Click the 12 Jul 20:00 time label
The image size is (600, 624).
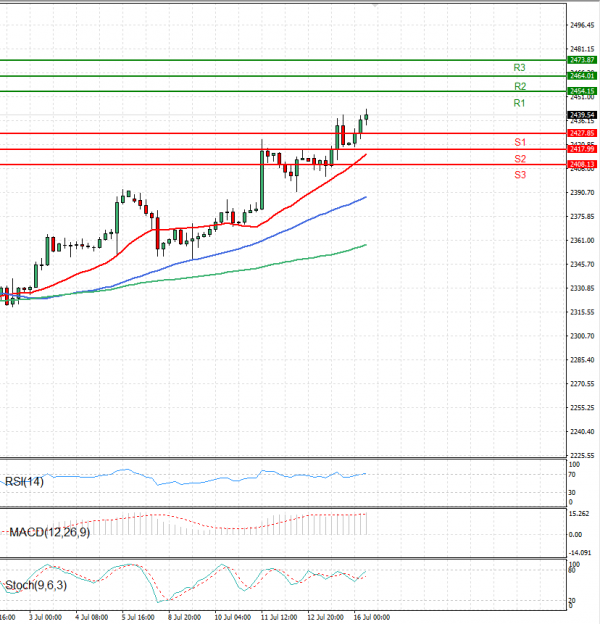pyautogui.click(x=325, y=617)
